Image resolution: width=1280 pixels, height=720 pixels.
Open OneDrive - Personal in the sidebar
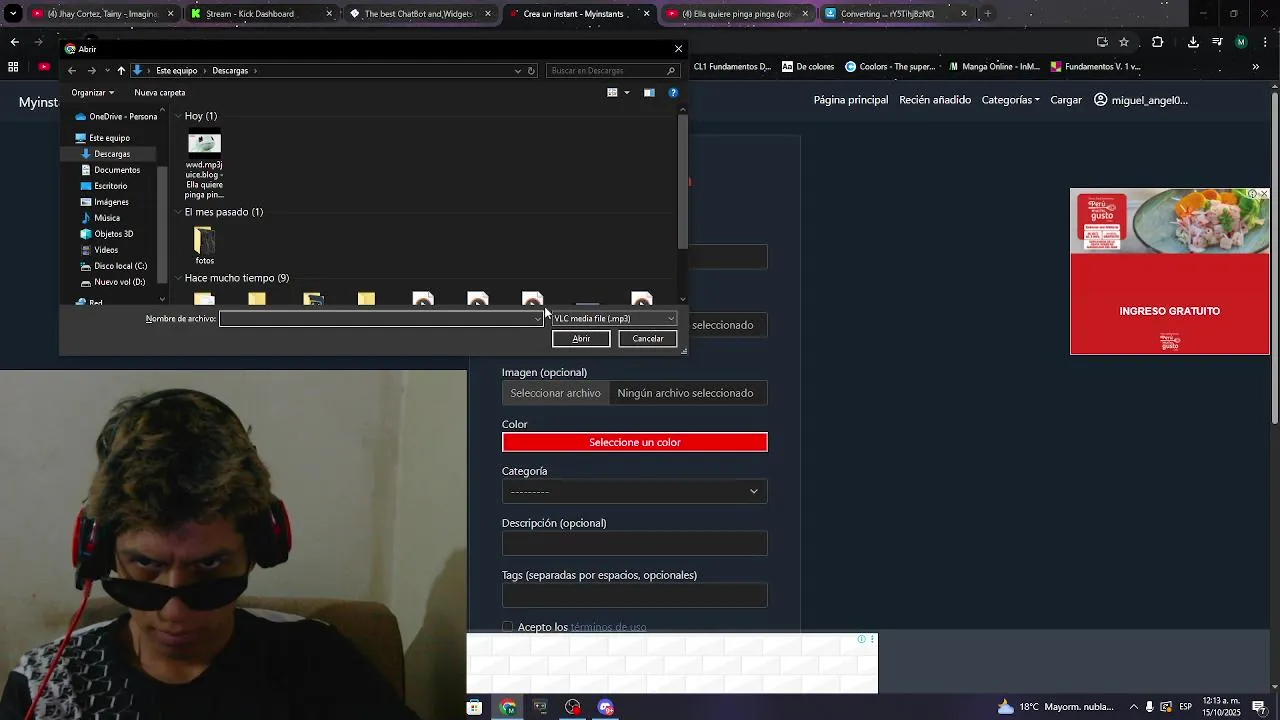coord(116,116)
